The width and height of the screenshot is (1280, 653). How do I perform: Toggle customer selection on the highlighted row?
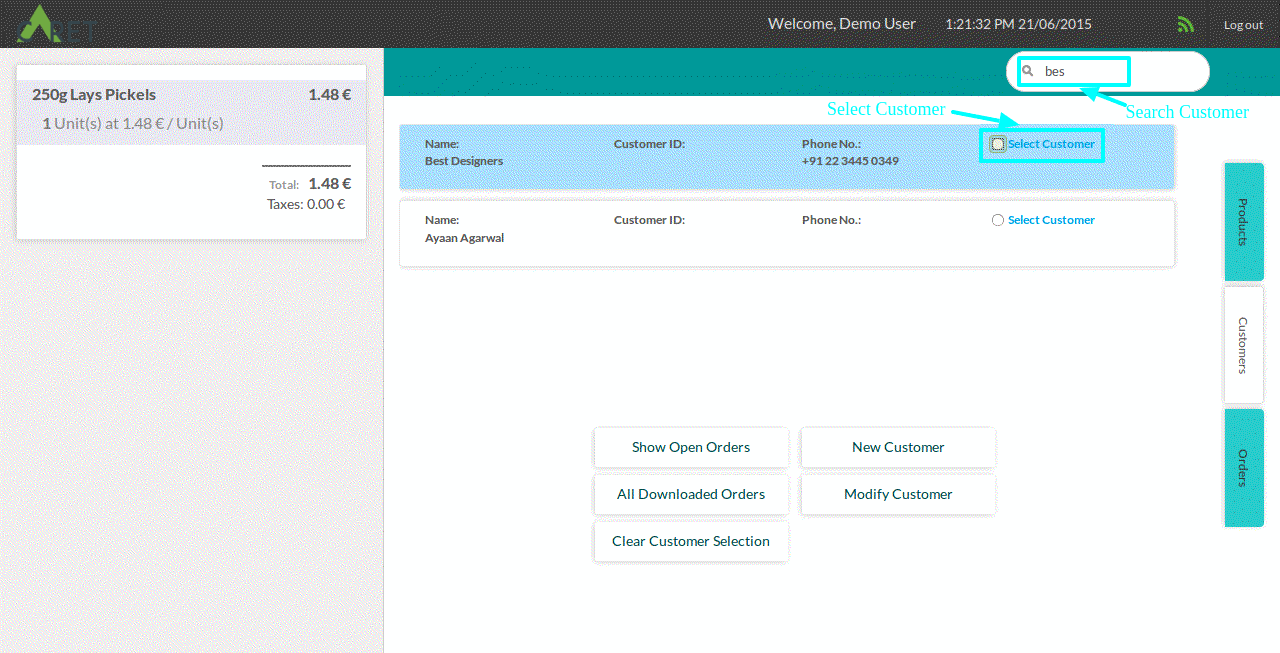tap(996, 144)
